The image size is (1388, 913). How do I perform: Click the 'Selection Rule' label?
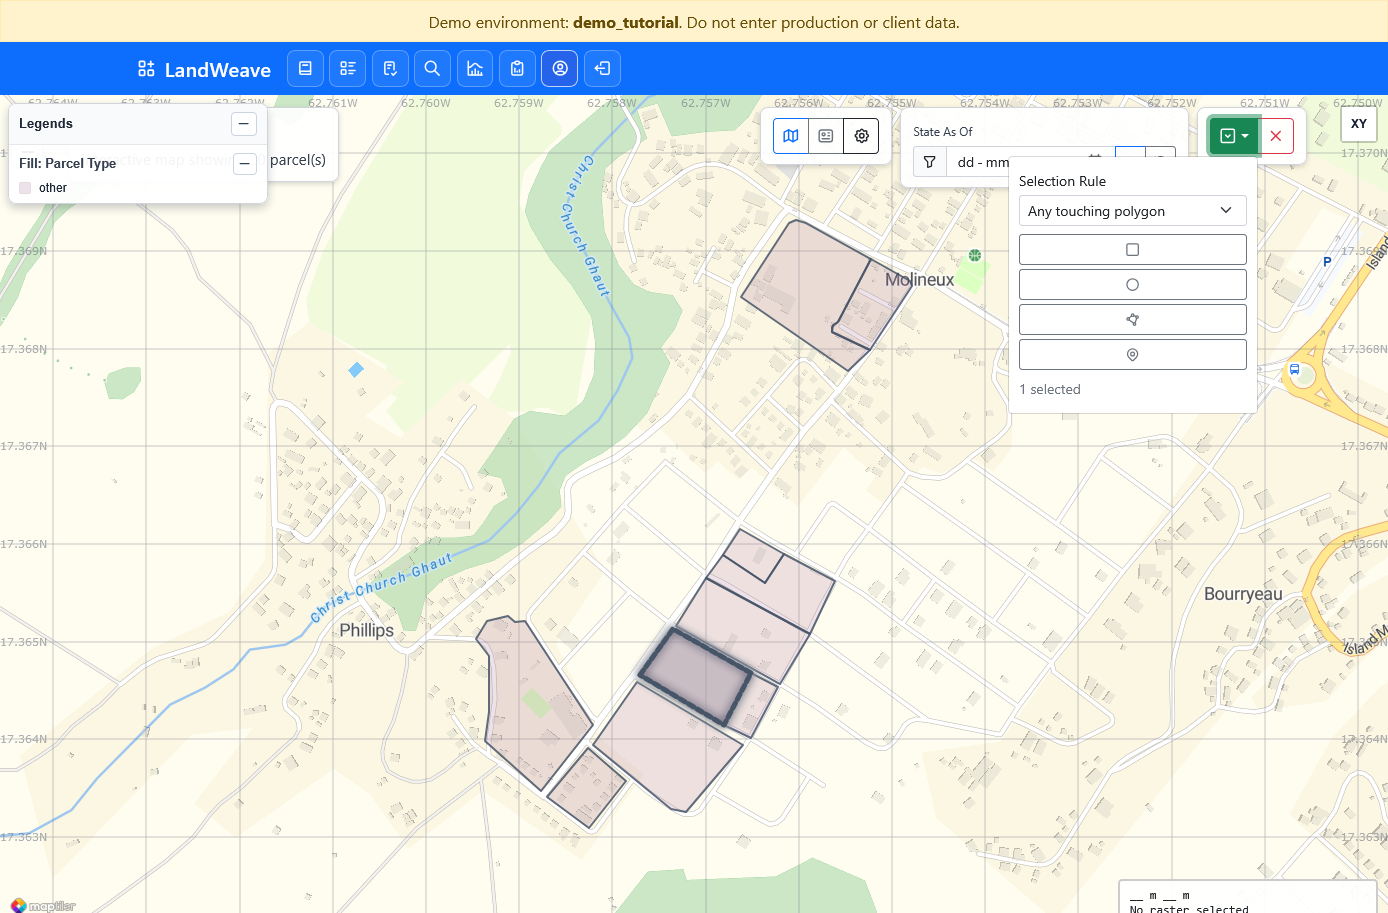click(1062, 181)
